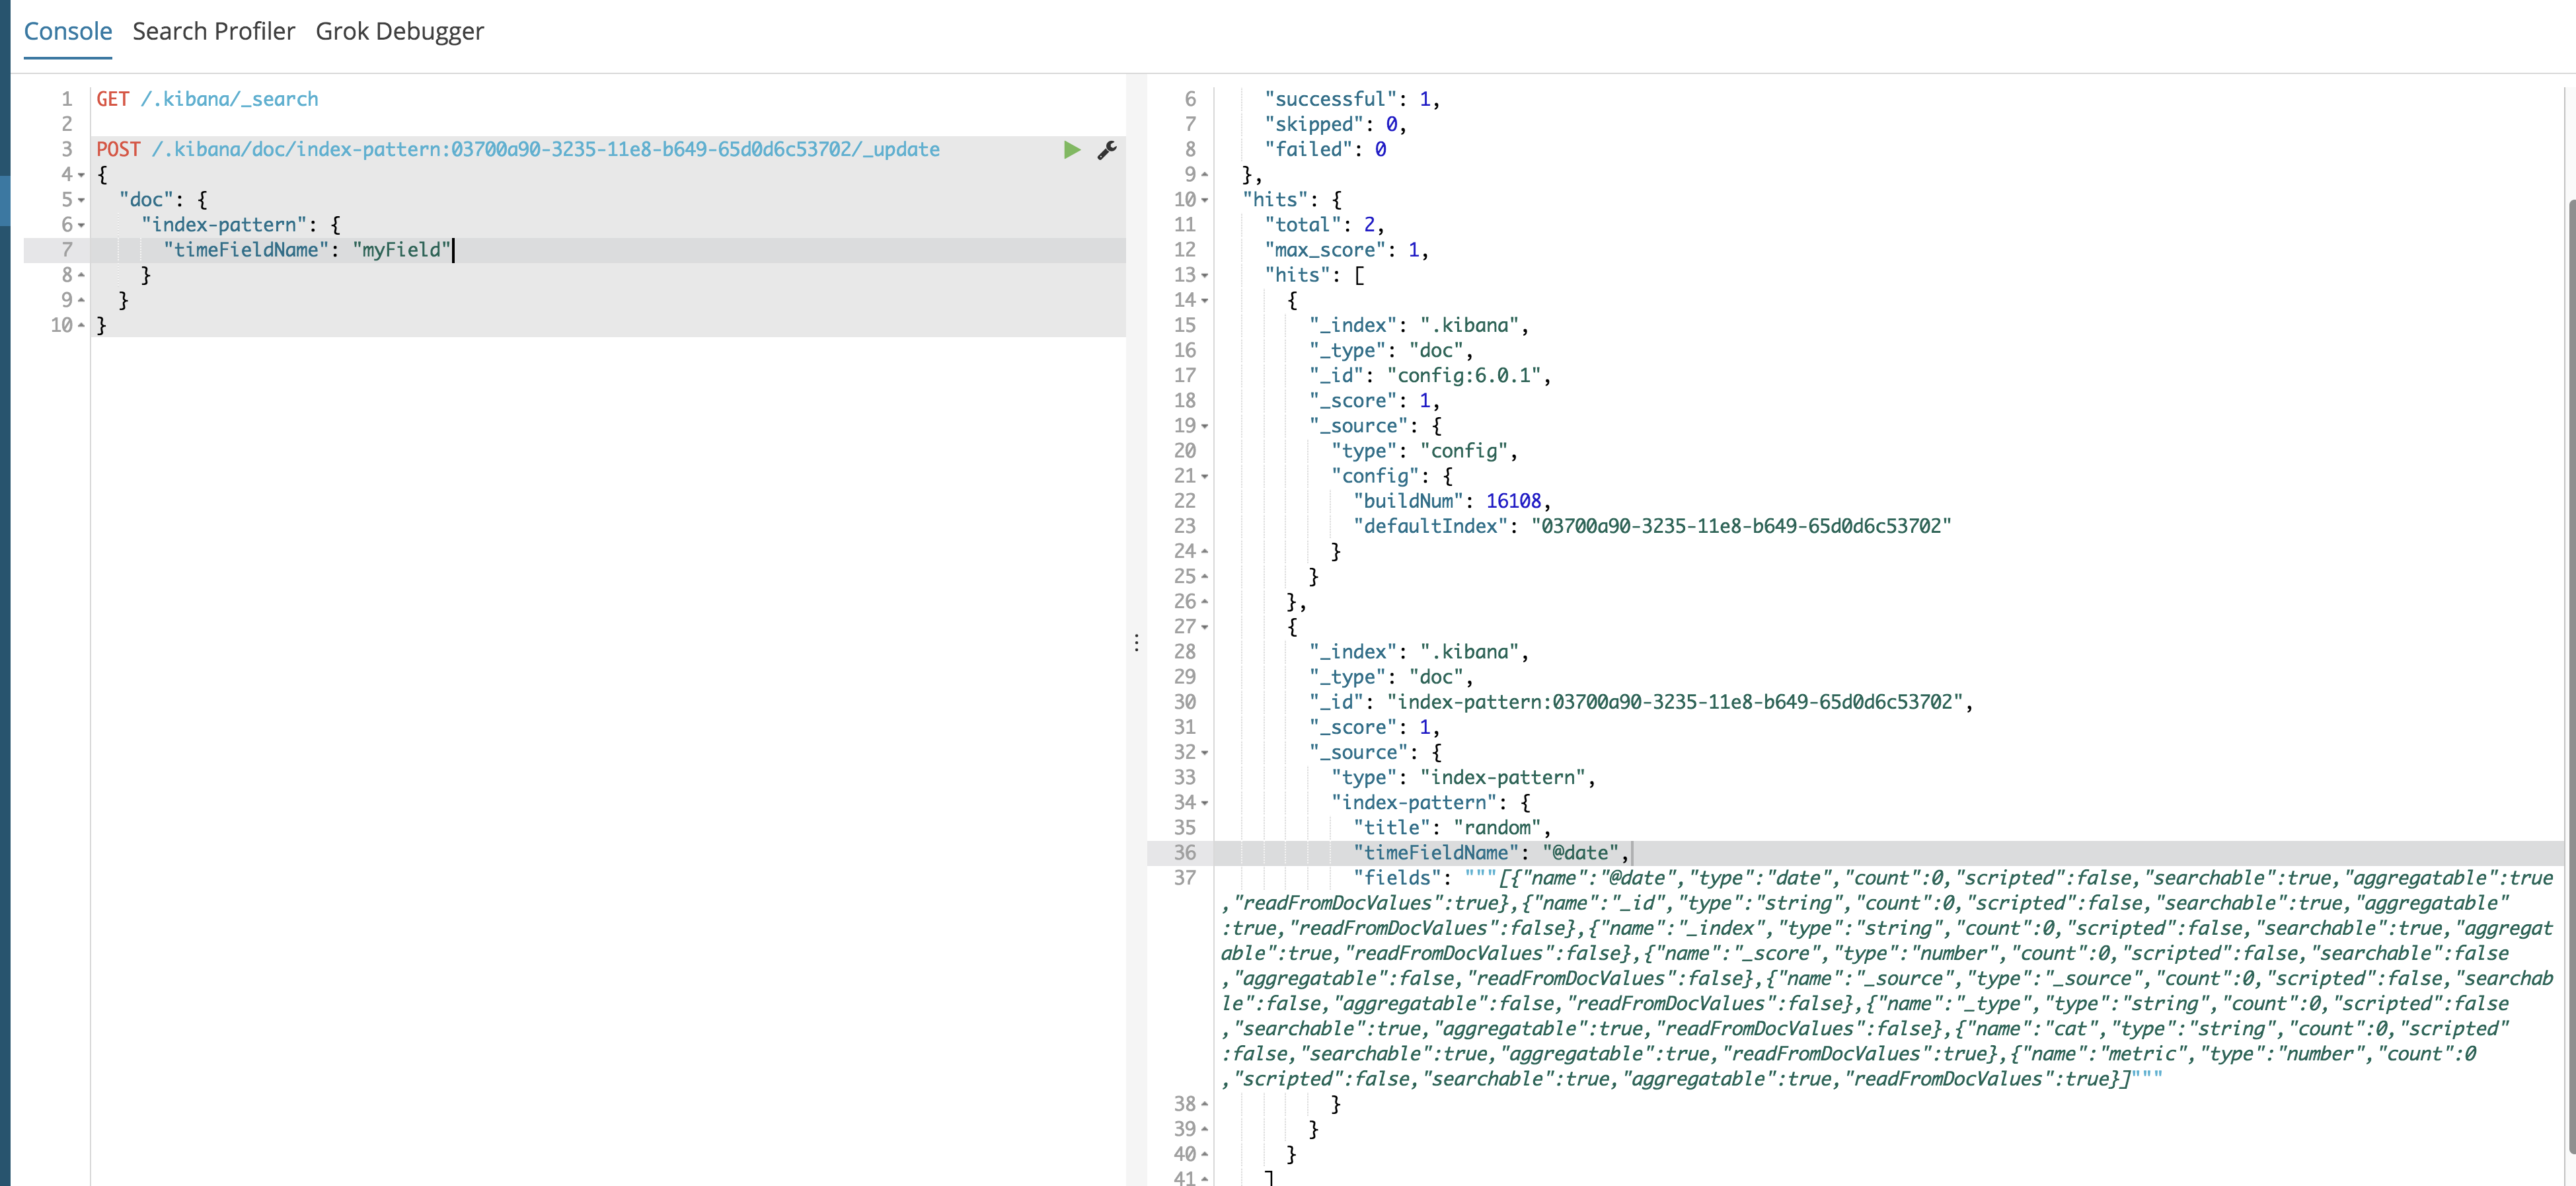This screenshot has width=2576, height=1186.
Task: Fold the hits array at output line 13
Action: tap(1205, 275)
